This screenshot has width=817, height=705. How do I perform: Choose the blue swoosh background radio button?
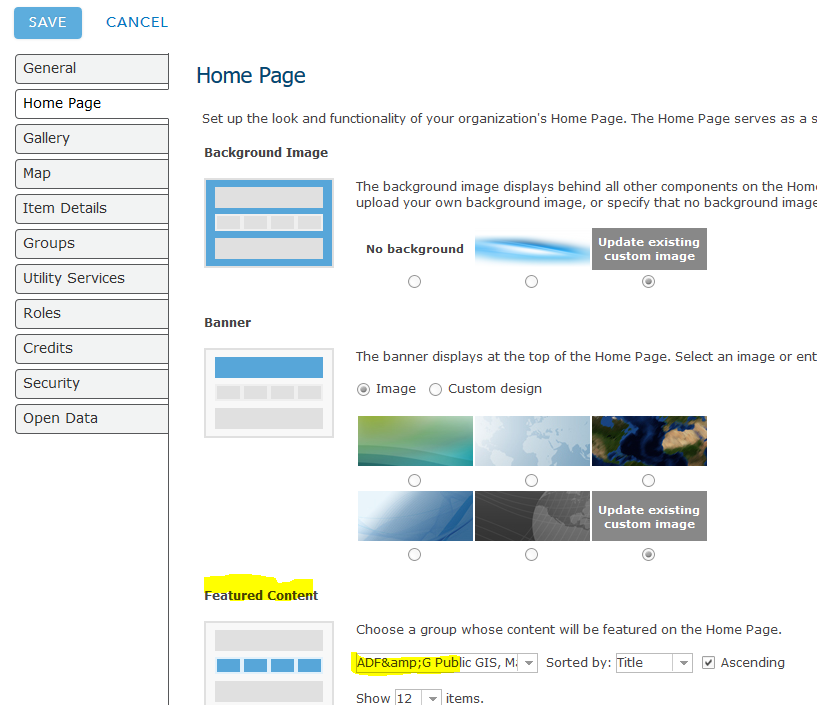(x=531, y=281)
